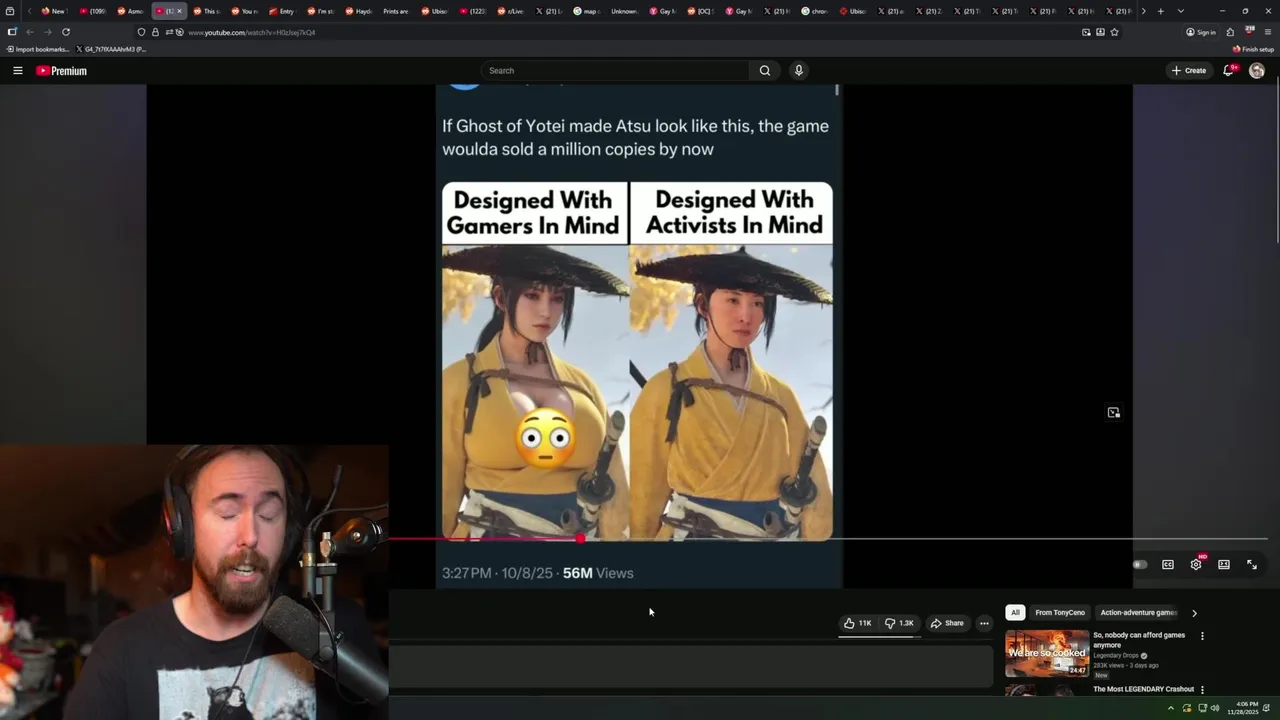Screen dimensions: 1280x720
Task: Select the 'Action-adventure games' chip
Action: 1139,613
